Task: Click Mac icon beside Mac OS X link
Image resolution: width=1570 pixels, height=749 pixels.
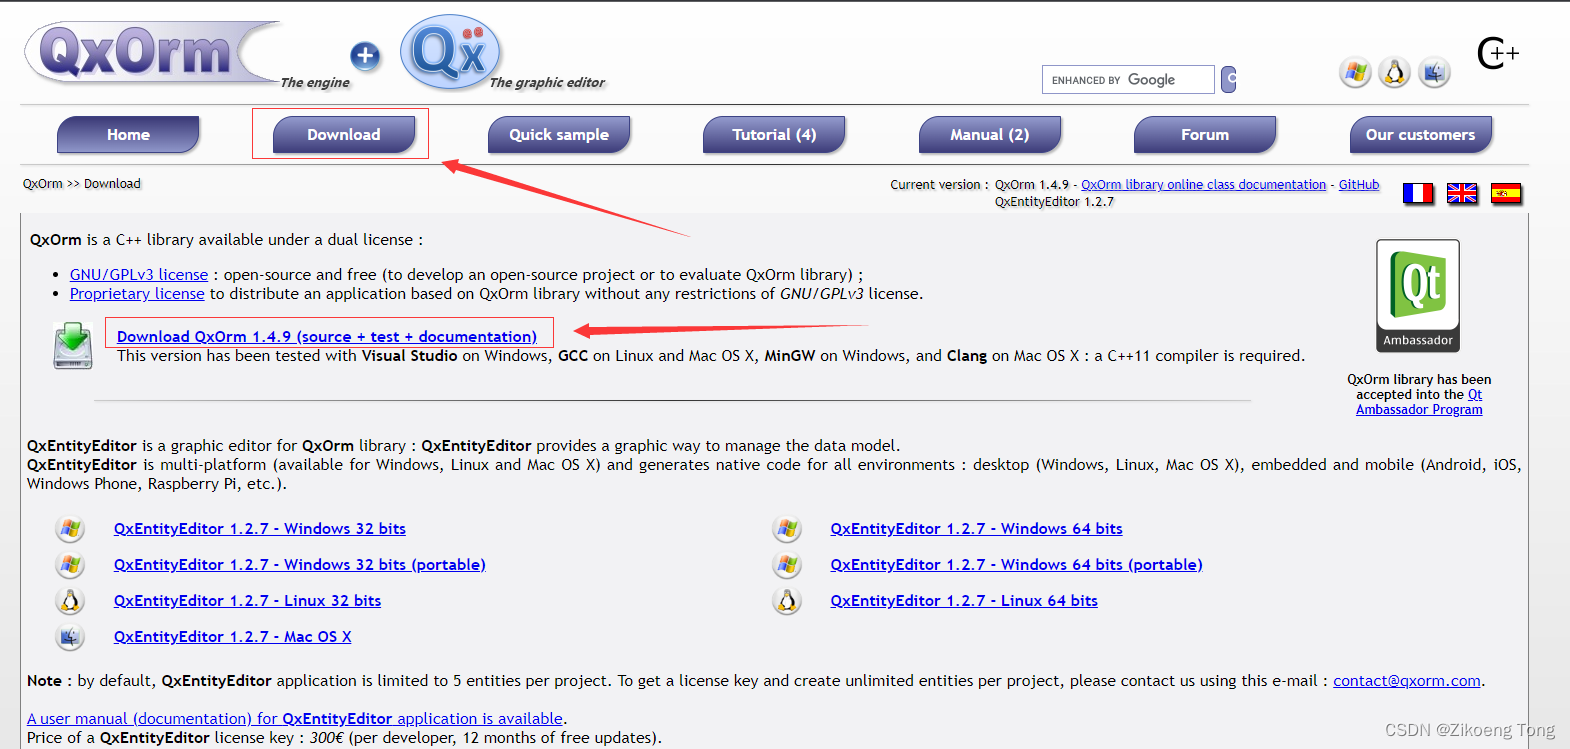Action: (x=70, y=636)
